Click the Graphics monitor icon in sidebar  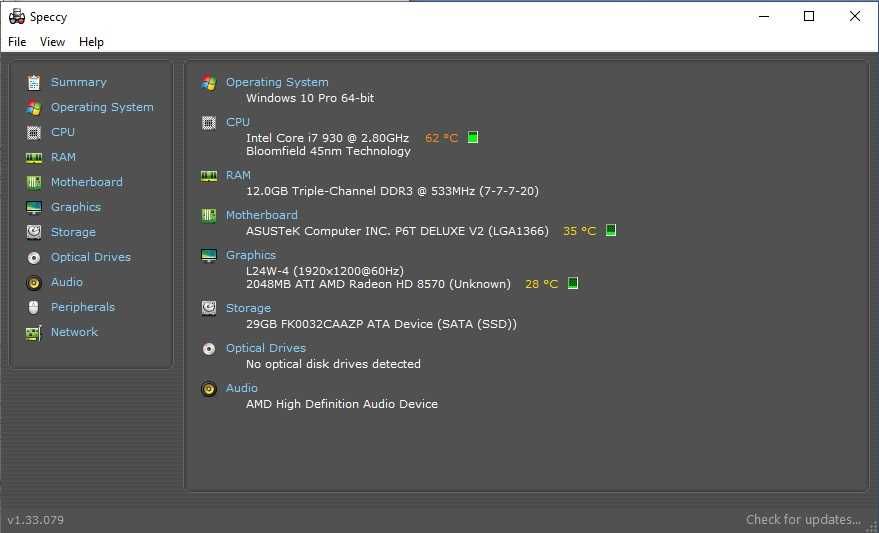click(34, 207)
